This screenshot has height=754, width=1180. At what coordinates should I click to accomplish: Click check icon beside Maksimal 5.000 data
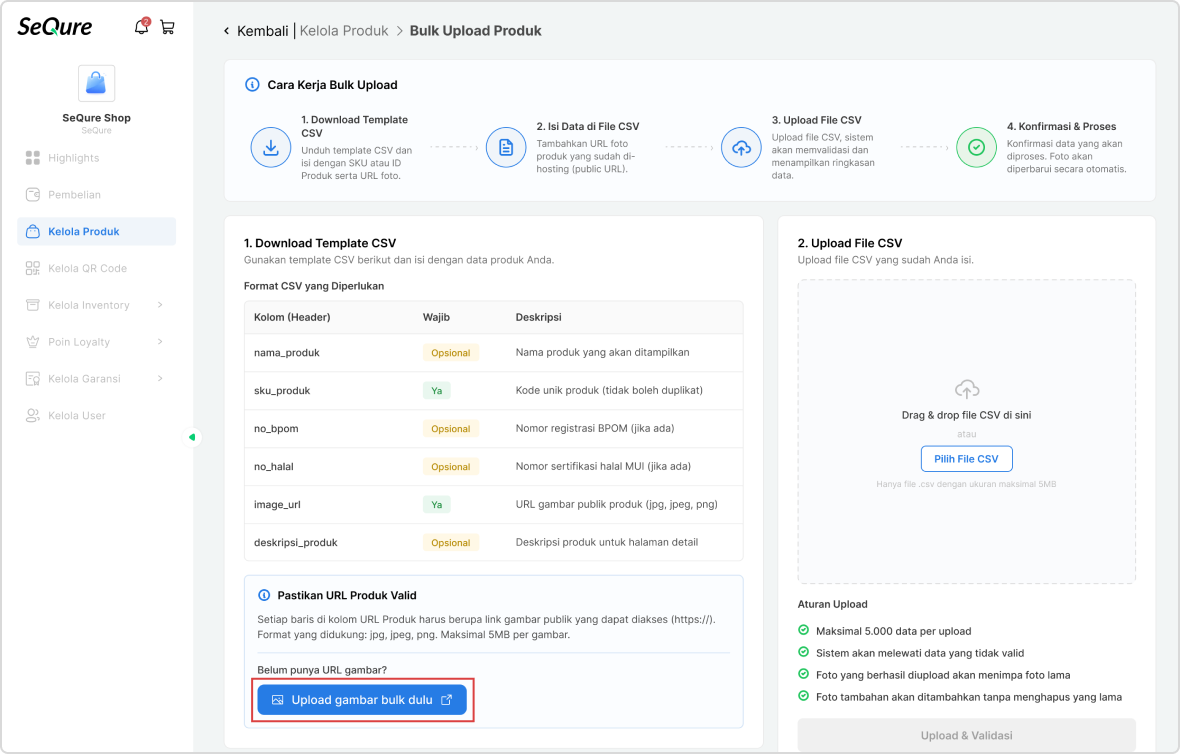804,631
